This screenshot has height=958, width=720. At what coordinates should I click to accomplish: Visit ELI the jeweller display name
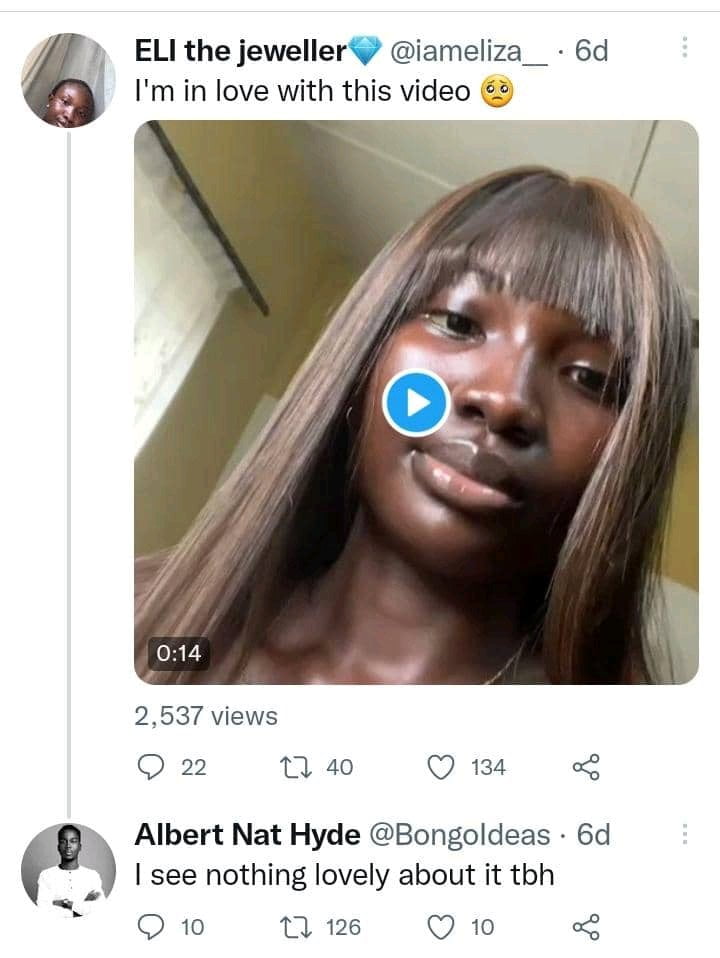click(241, 51)
